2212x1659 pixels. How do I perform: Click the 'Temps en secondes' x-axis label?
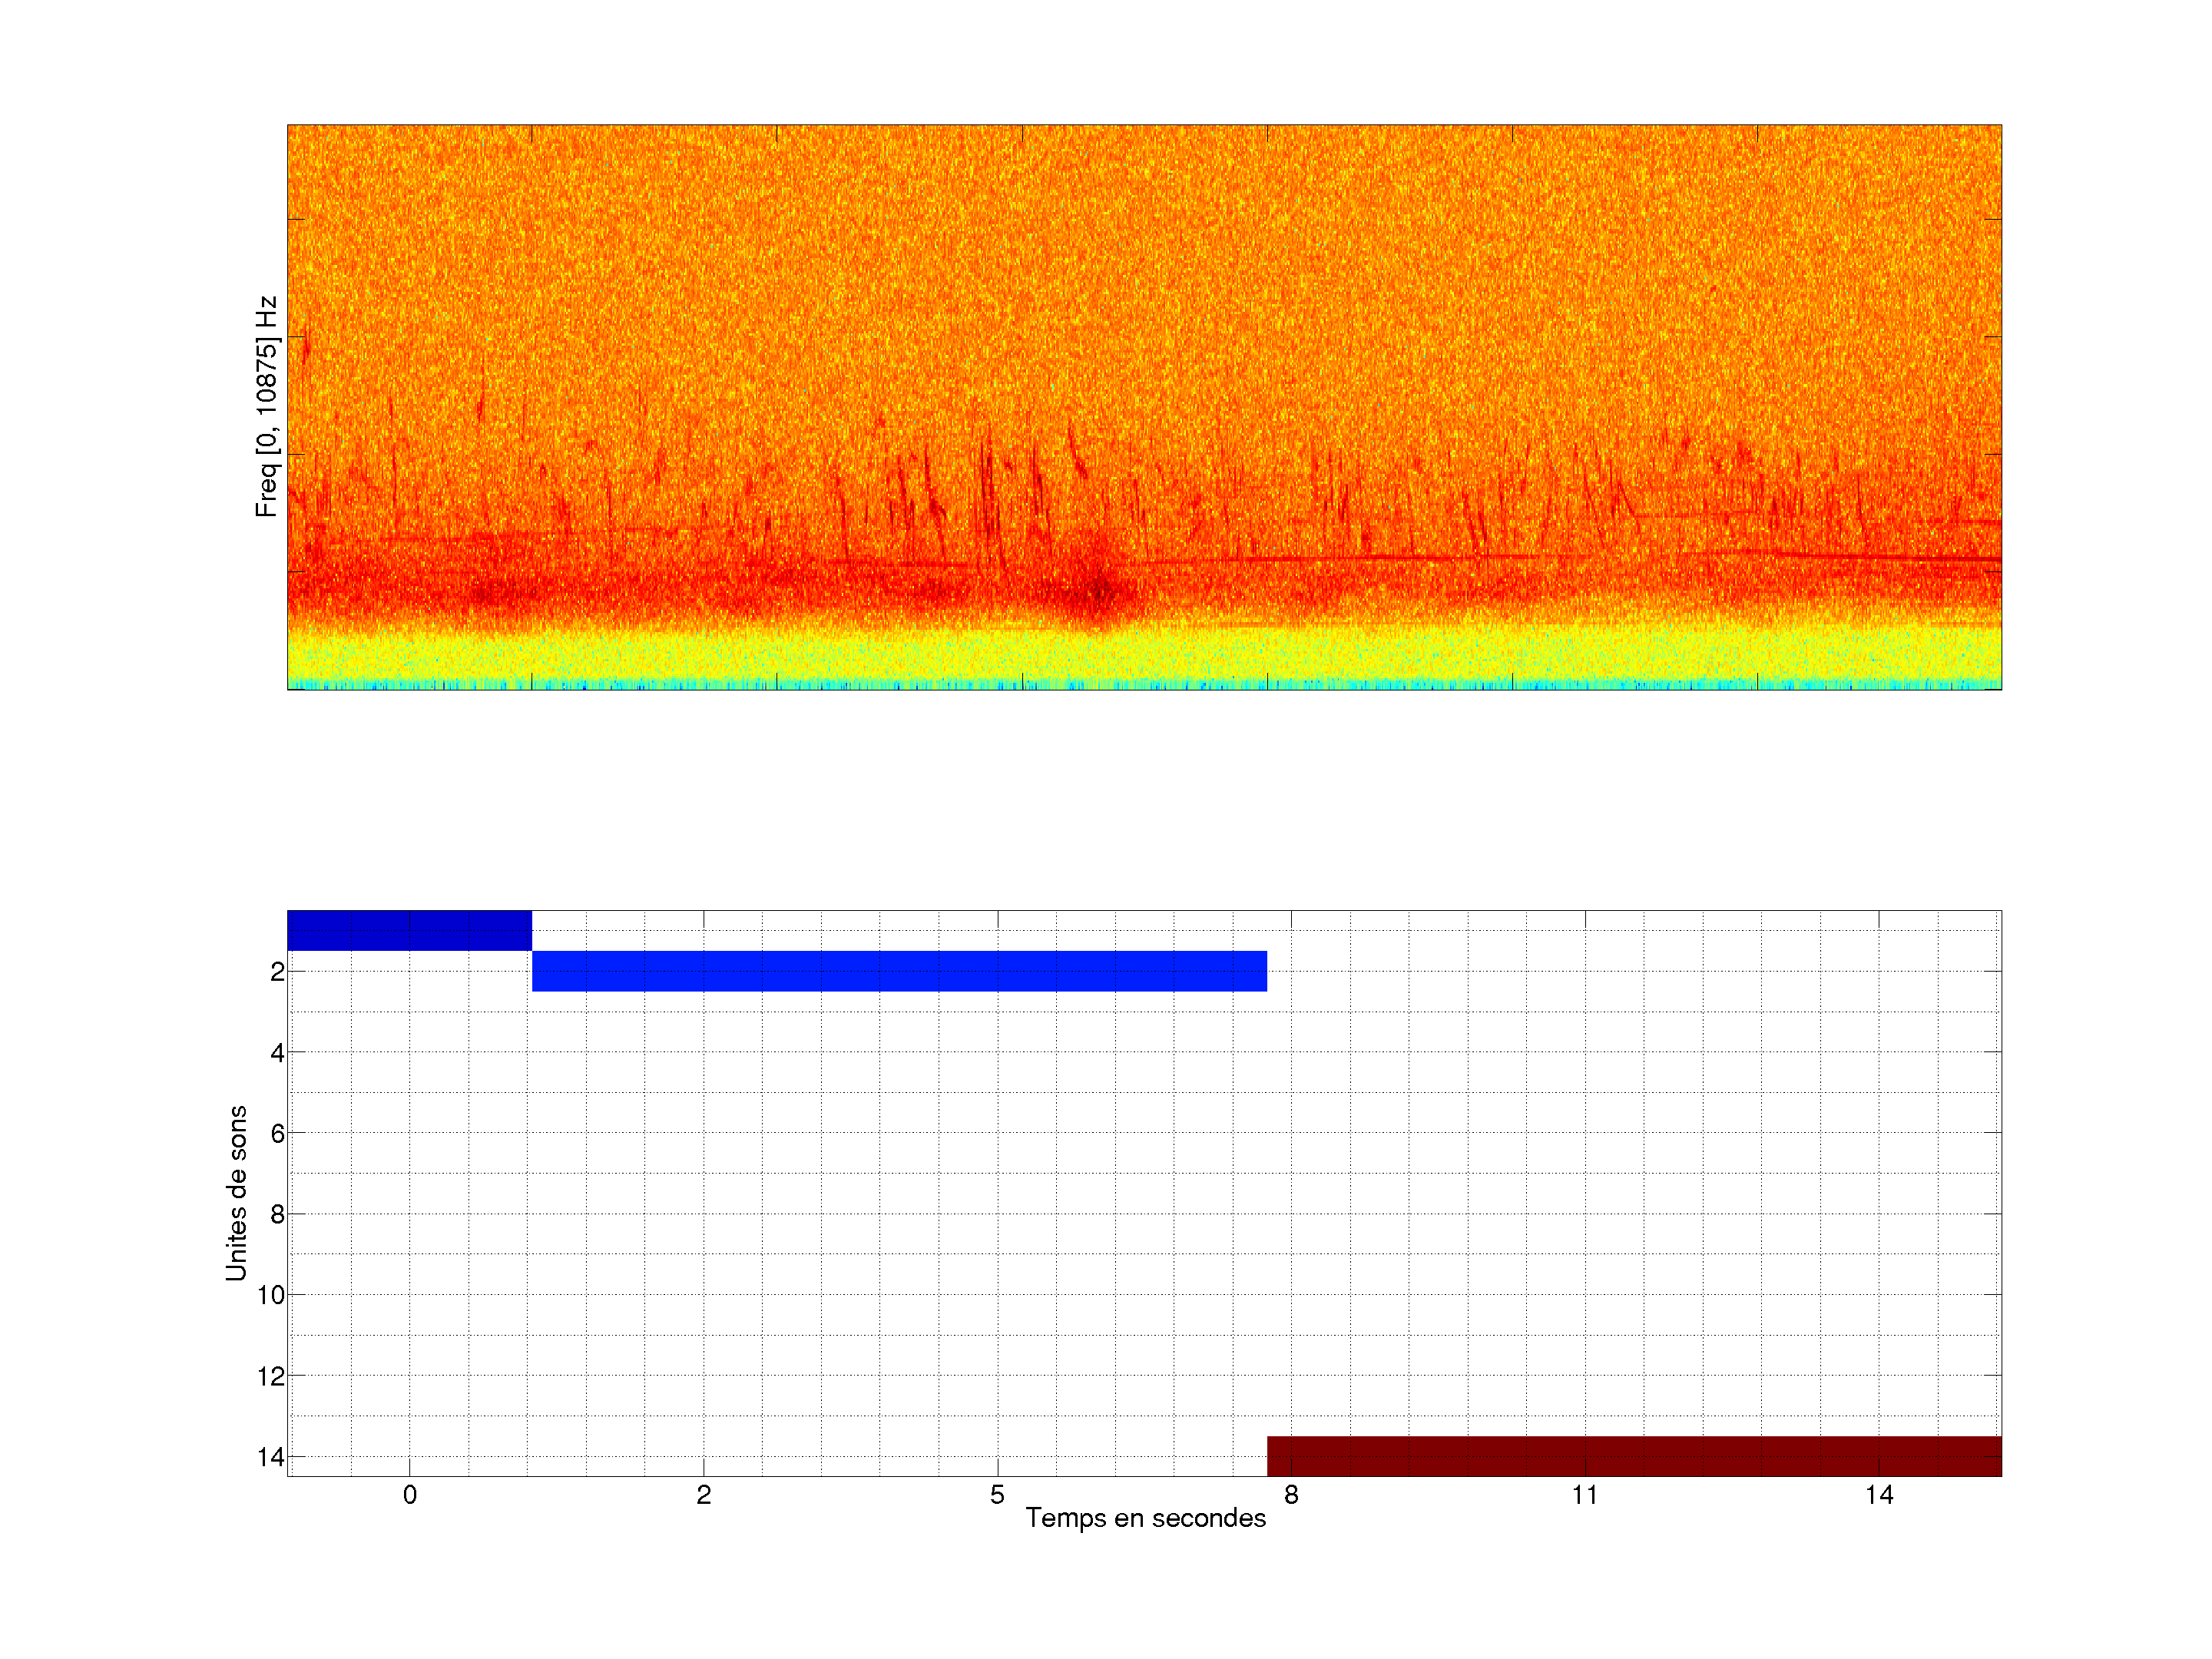[x=1145, y=1518]
